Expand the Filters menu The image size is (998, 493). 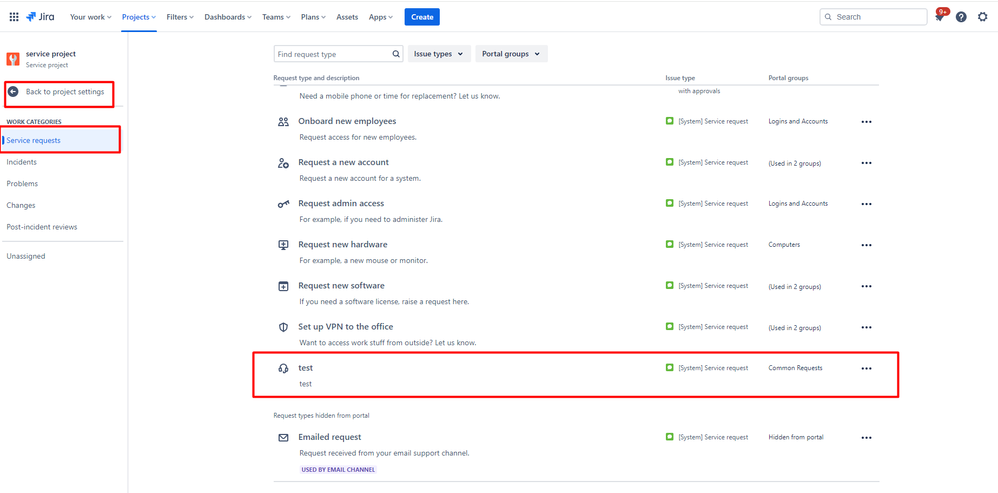(x=180, y=17)
